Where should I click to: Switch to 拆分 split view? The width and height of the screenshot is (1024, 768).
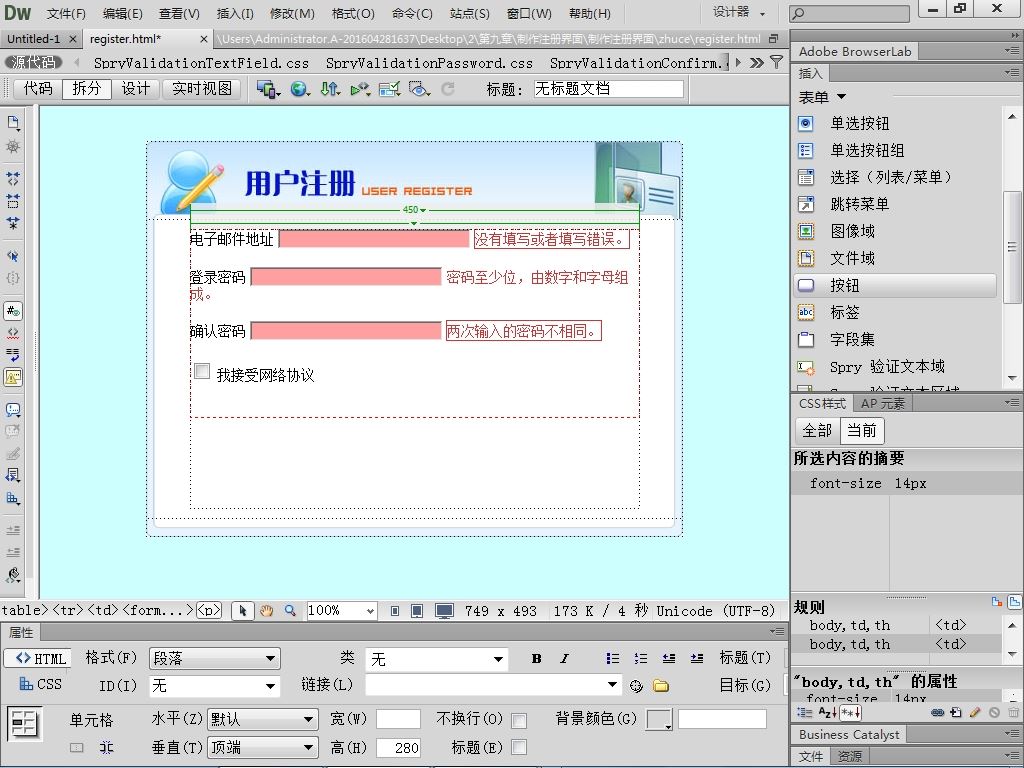[x=87, y=88]
